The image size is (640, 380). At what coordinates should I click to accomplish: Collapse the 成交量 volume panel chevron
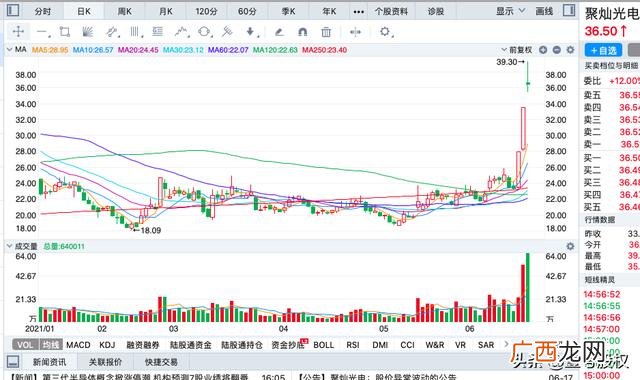tap(9, 246)
